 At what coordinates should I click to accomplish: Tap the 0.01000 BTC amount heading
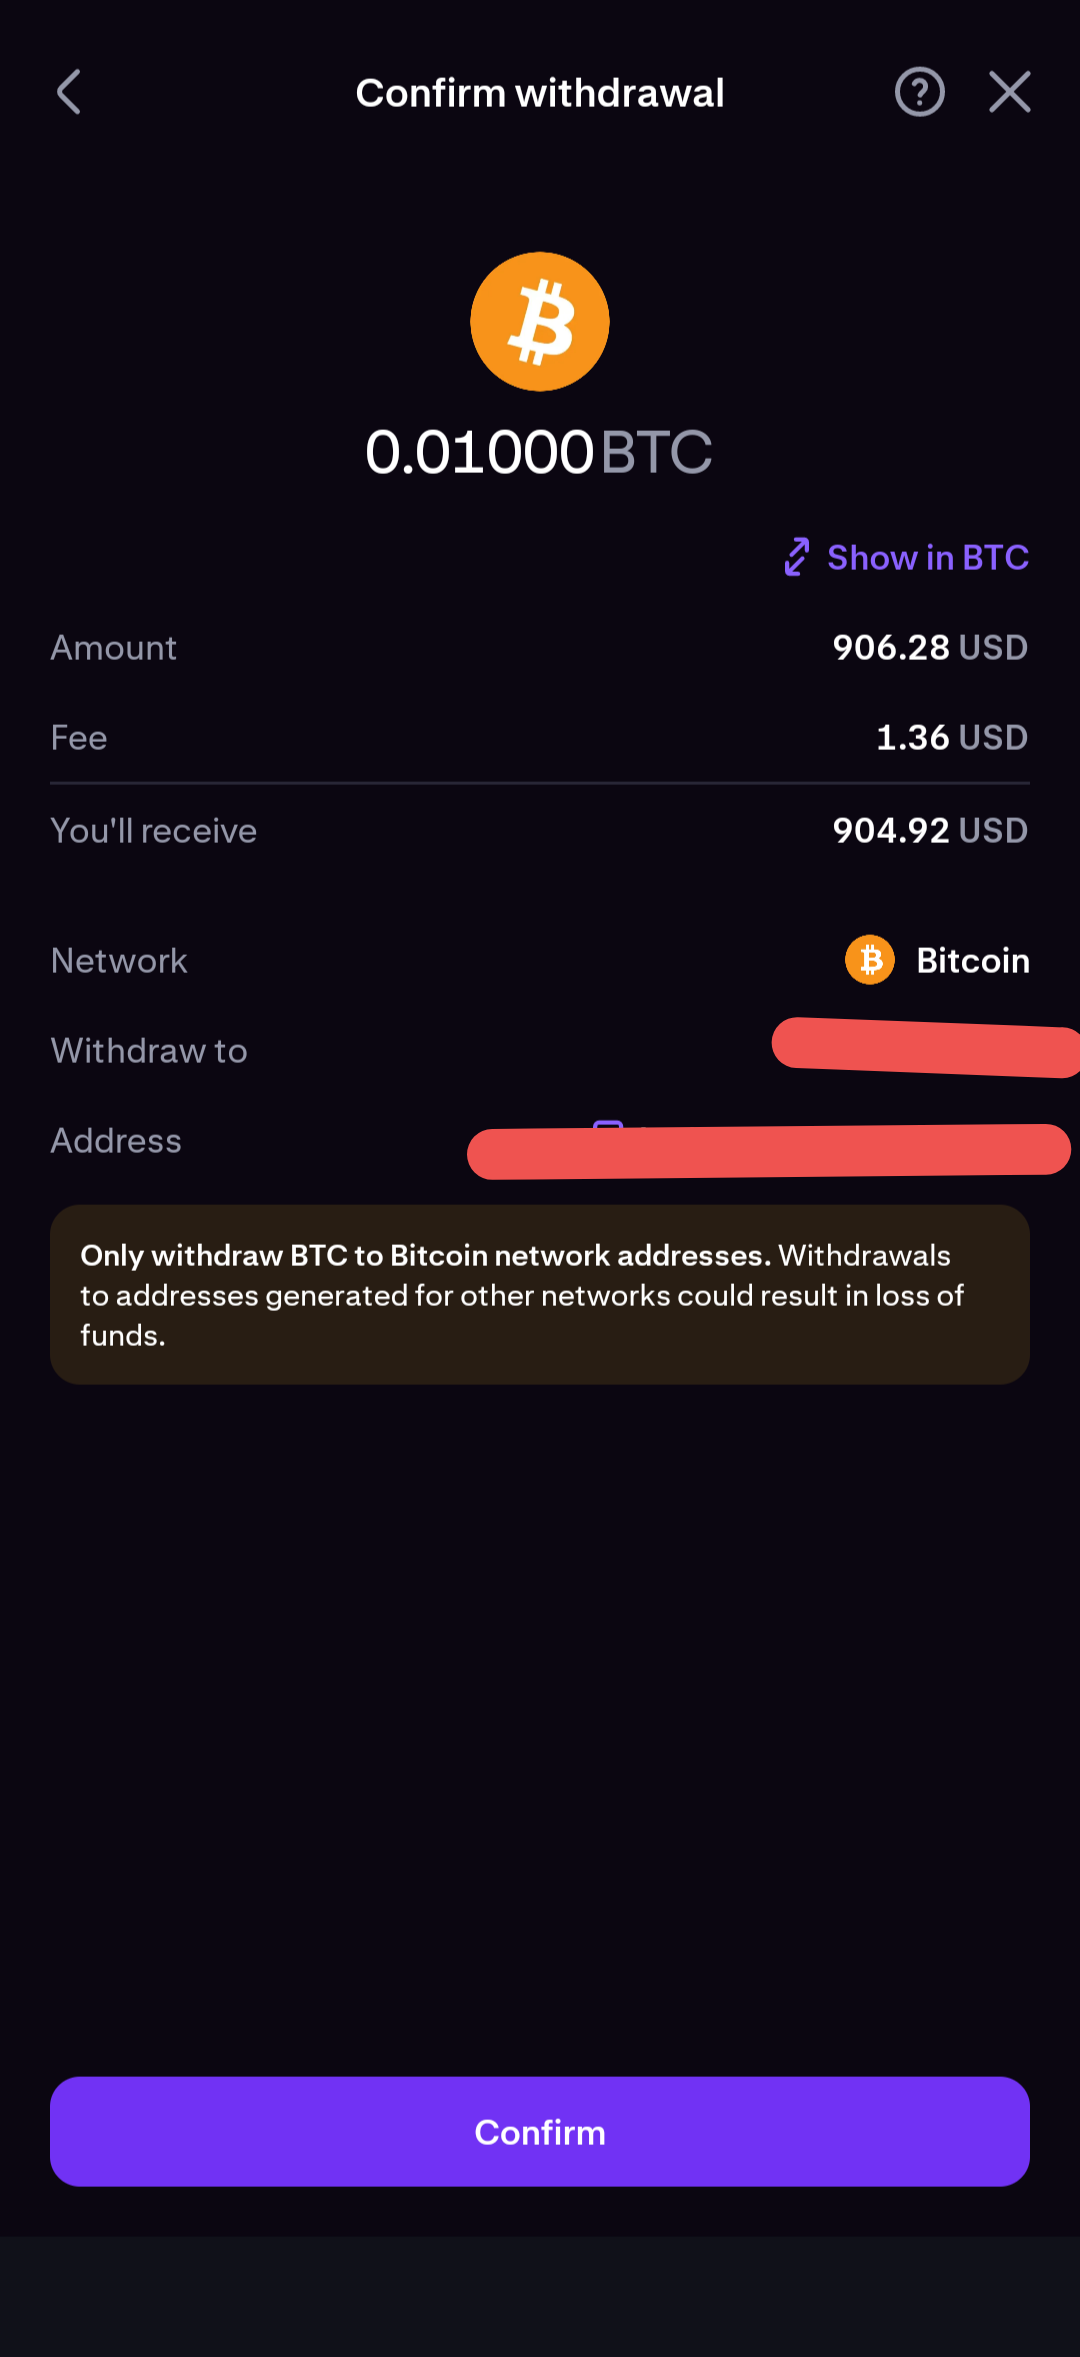pyautogui.click(x=539, y=452)
